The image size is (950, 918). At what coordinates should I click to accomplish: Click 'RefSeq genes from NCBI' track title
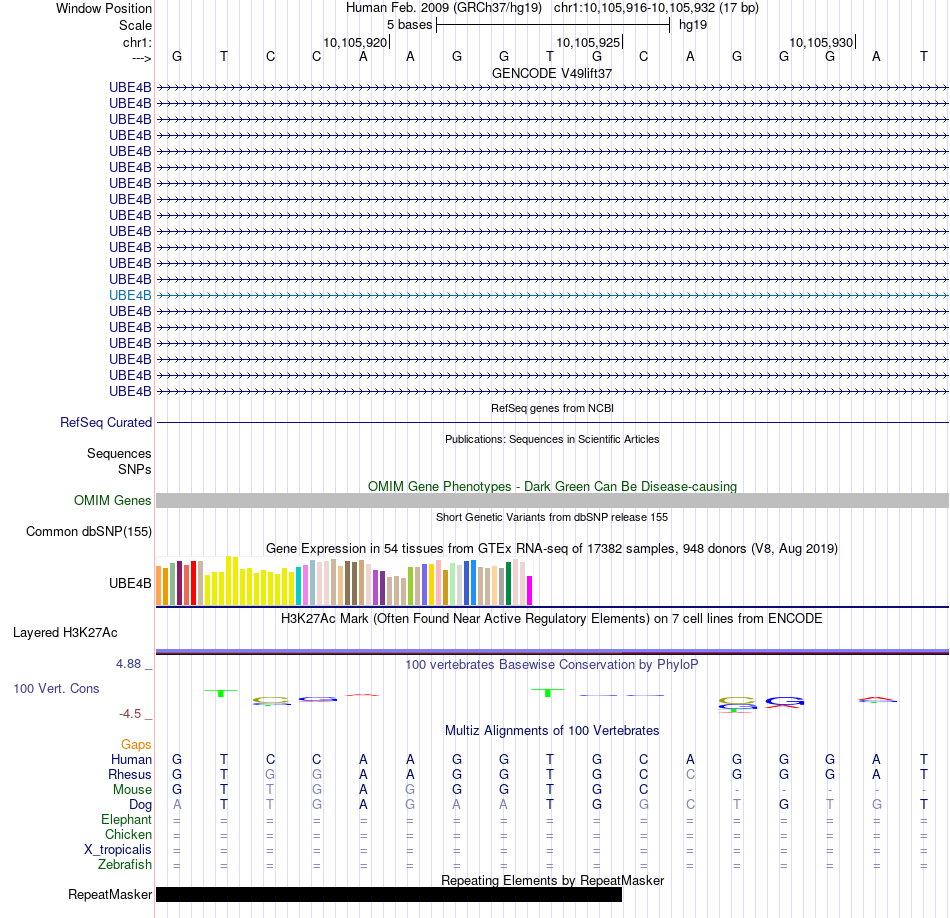tap(552, 408)
